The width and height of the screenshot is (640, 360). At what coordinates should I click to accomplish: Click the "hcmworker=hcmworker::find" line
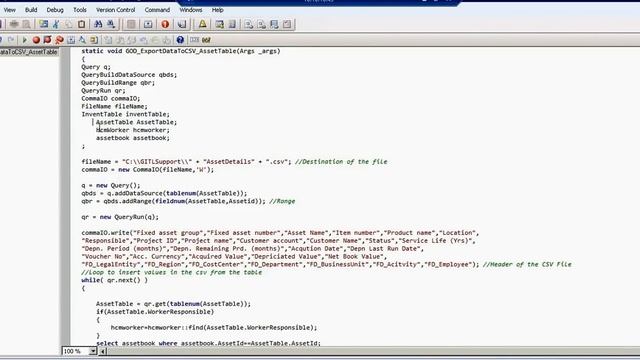(214, 327)
